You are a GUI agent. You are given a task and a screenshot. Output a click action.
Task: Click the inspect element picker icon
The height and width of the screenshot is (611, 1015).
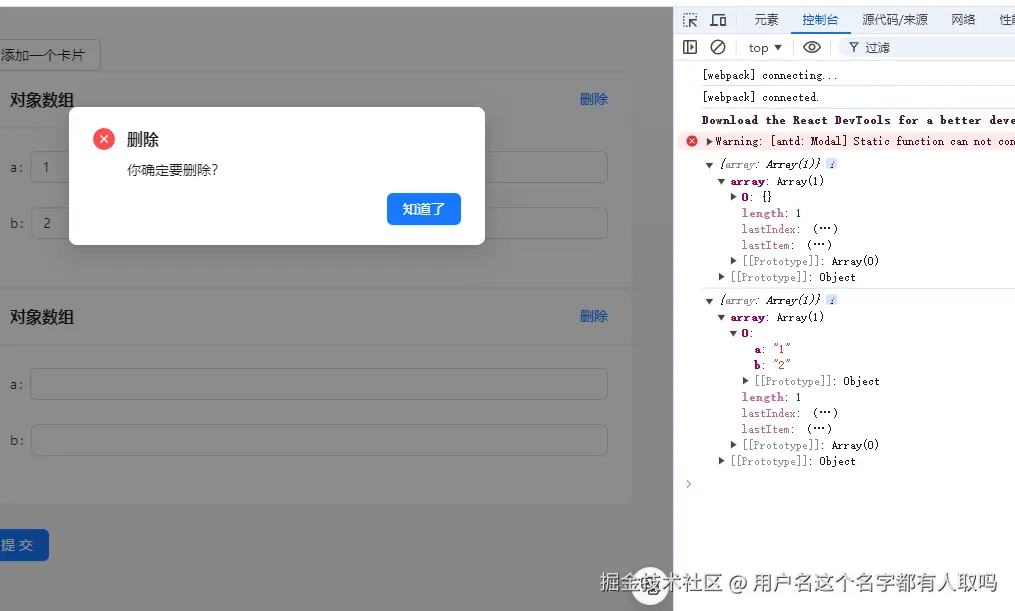pyautogui.click(x=690, y=20)
